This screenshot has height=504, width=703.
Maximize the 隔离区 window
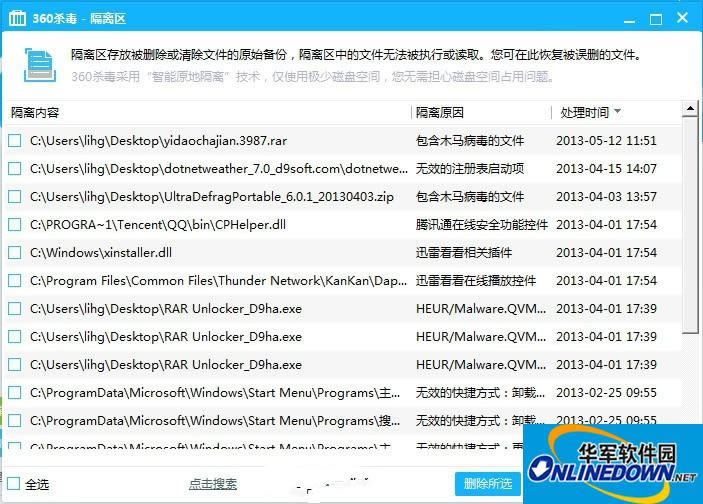pos(656,19)
